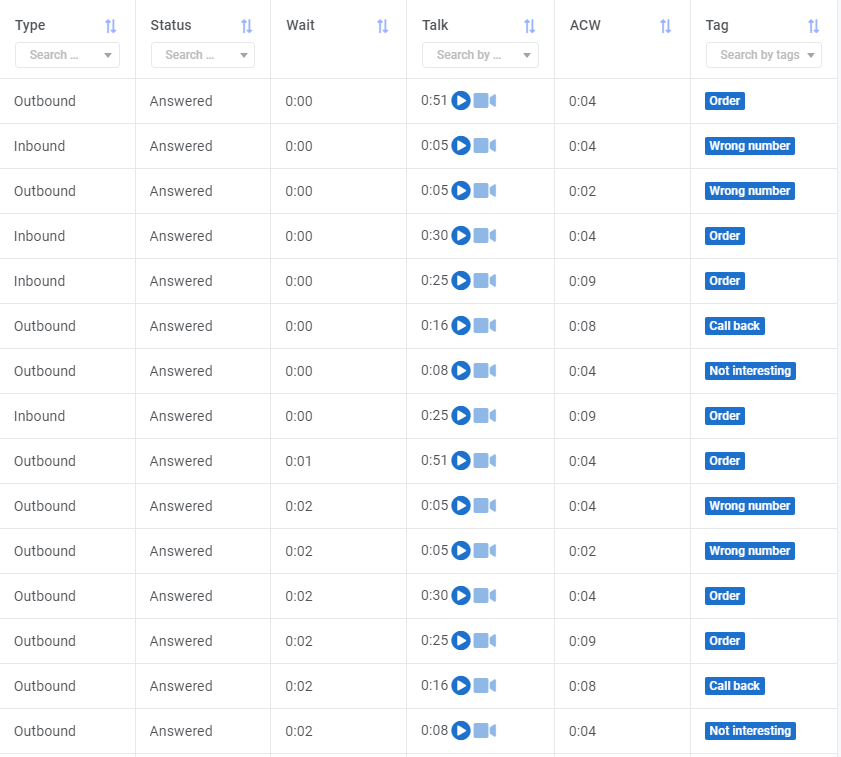Open video for Inbound 0:30 talk call
Screen dimensions: 841x757
click(485, 236)
